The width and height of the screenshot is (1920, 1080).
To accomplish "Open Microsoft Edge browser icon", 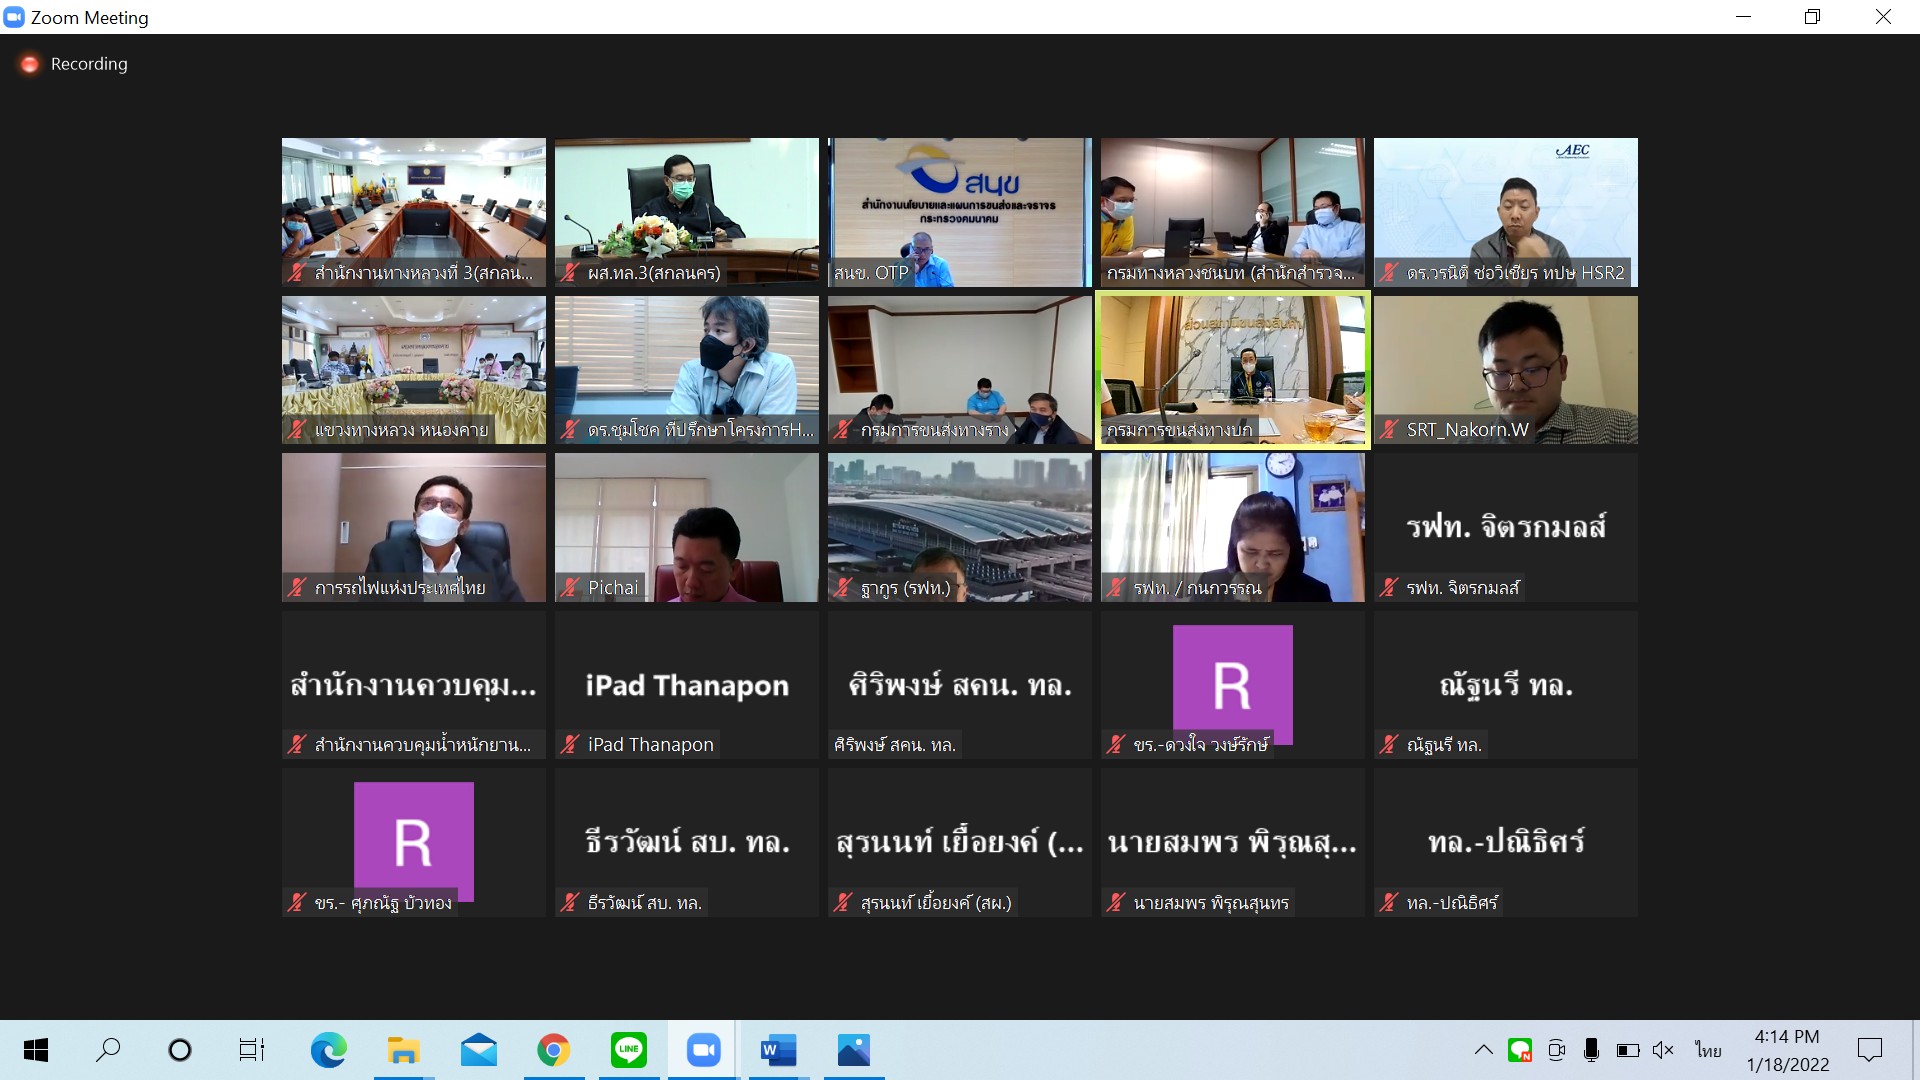I will pyautogui.click(x=328, y=1050).
